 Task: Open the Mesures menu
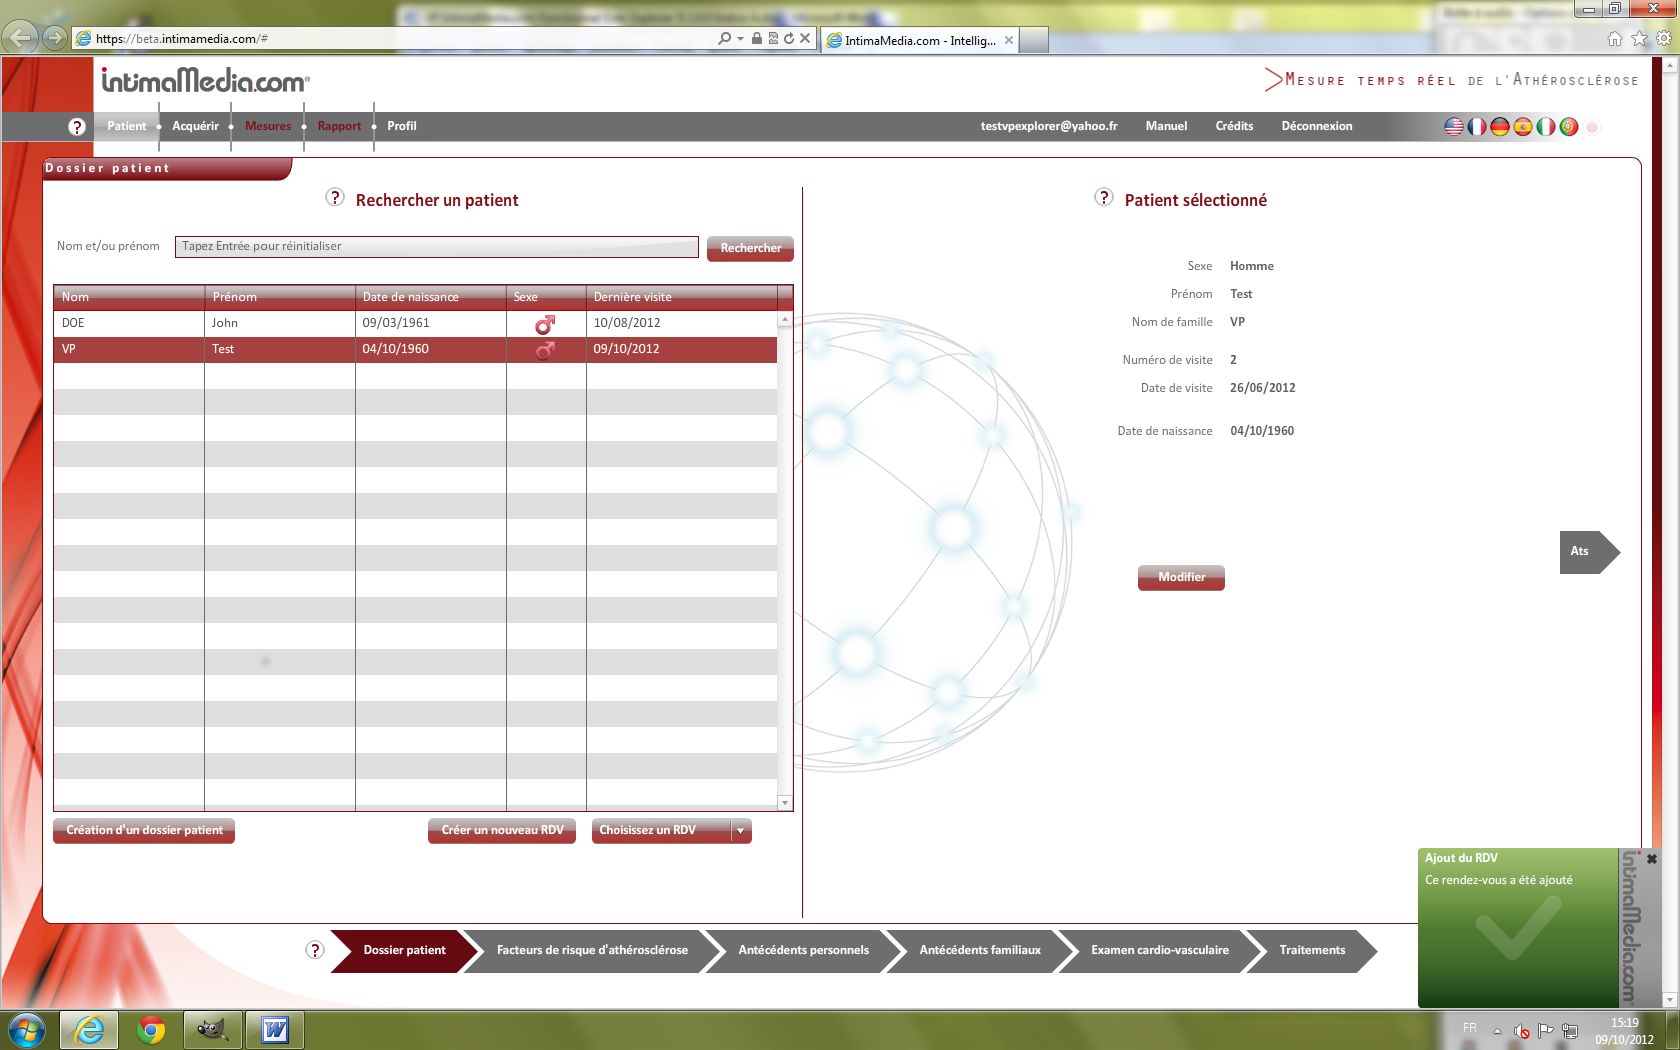pyautogui.click(x=268, y=126)
